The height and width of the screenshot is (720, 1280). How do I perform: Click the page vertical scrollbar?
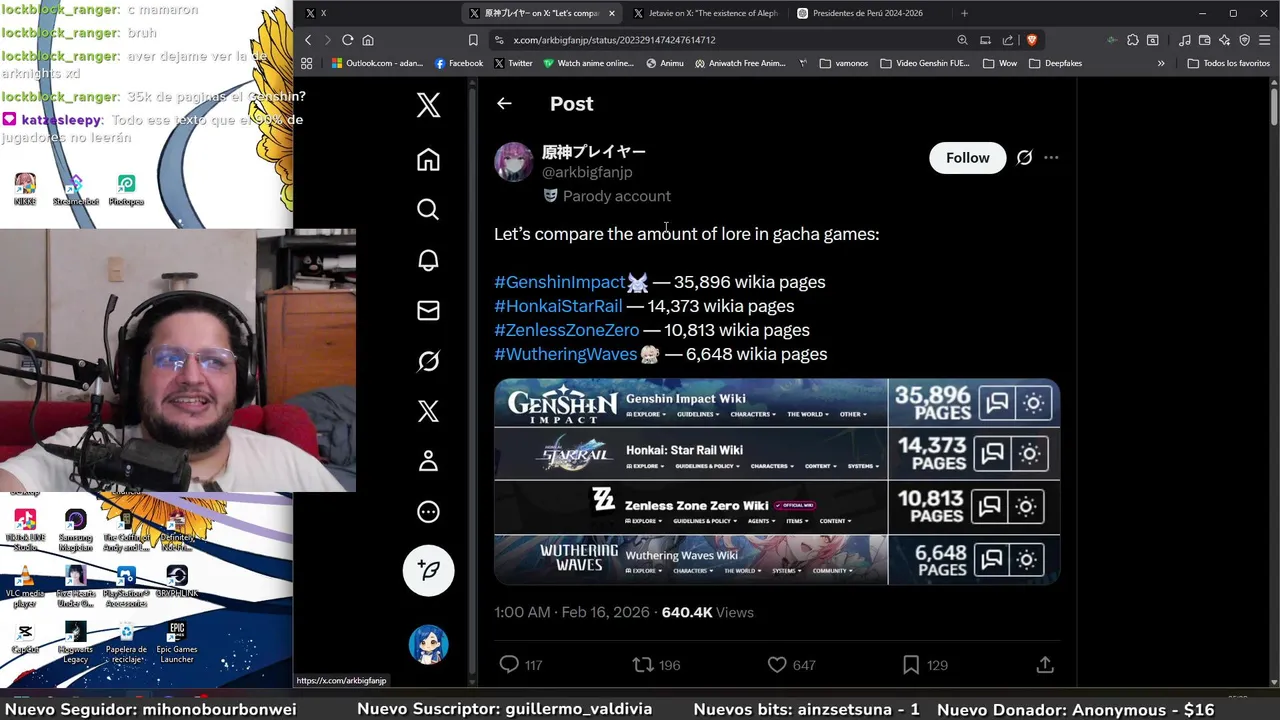(x=1274, y=107)
